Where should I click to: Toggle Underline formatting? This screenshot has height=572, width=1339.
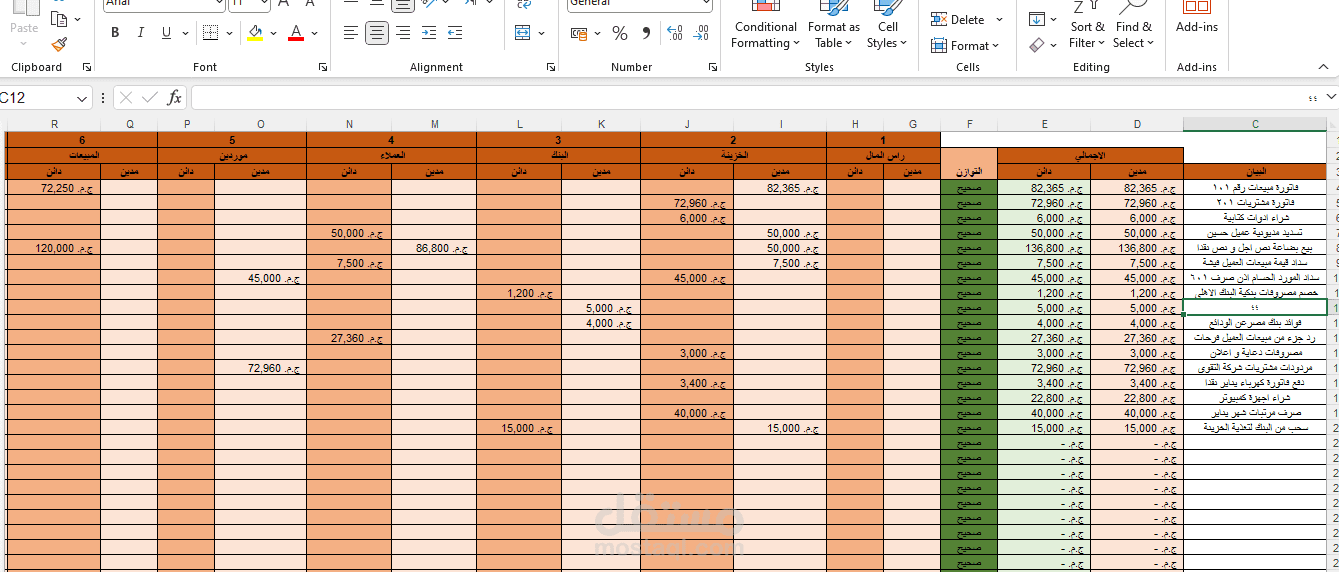pyautogui.click(x=165, y=33)
